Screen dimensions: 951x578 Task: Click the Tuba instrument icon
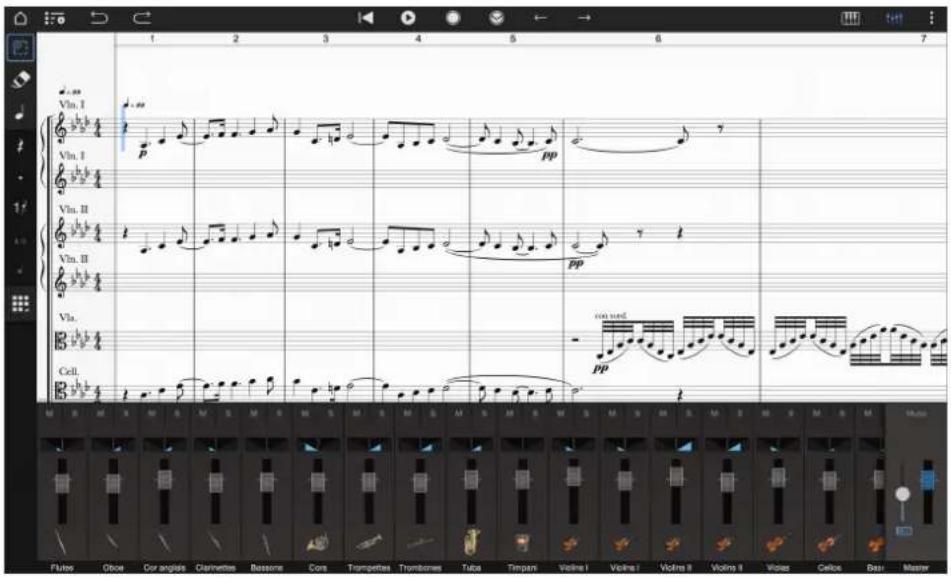click(x=471, y=542)
